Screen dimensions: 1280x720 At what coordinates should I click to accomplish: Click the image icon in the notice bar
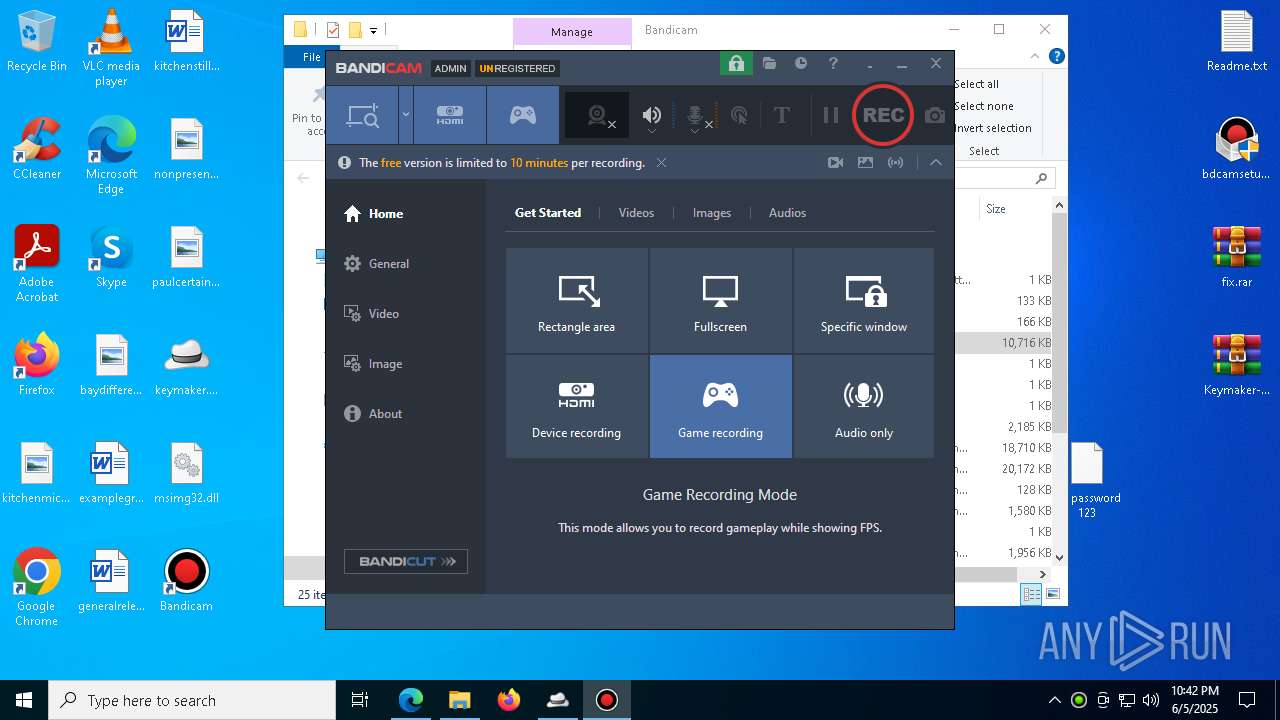(866, 163)
